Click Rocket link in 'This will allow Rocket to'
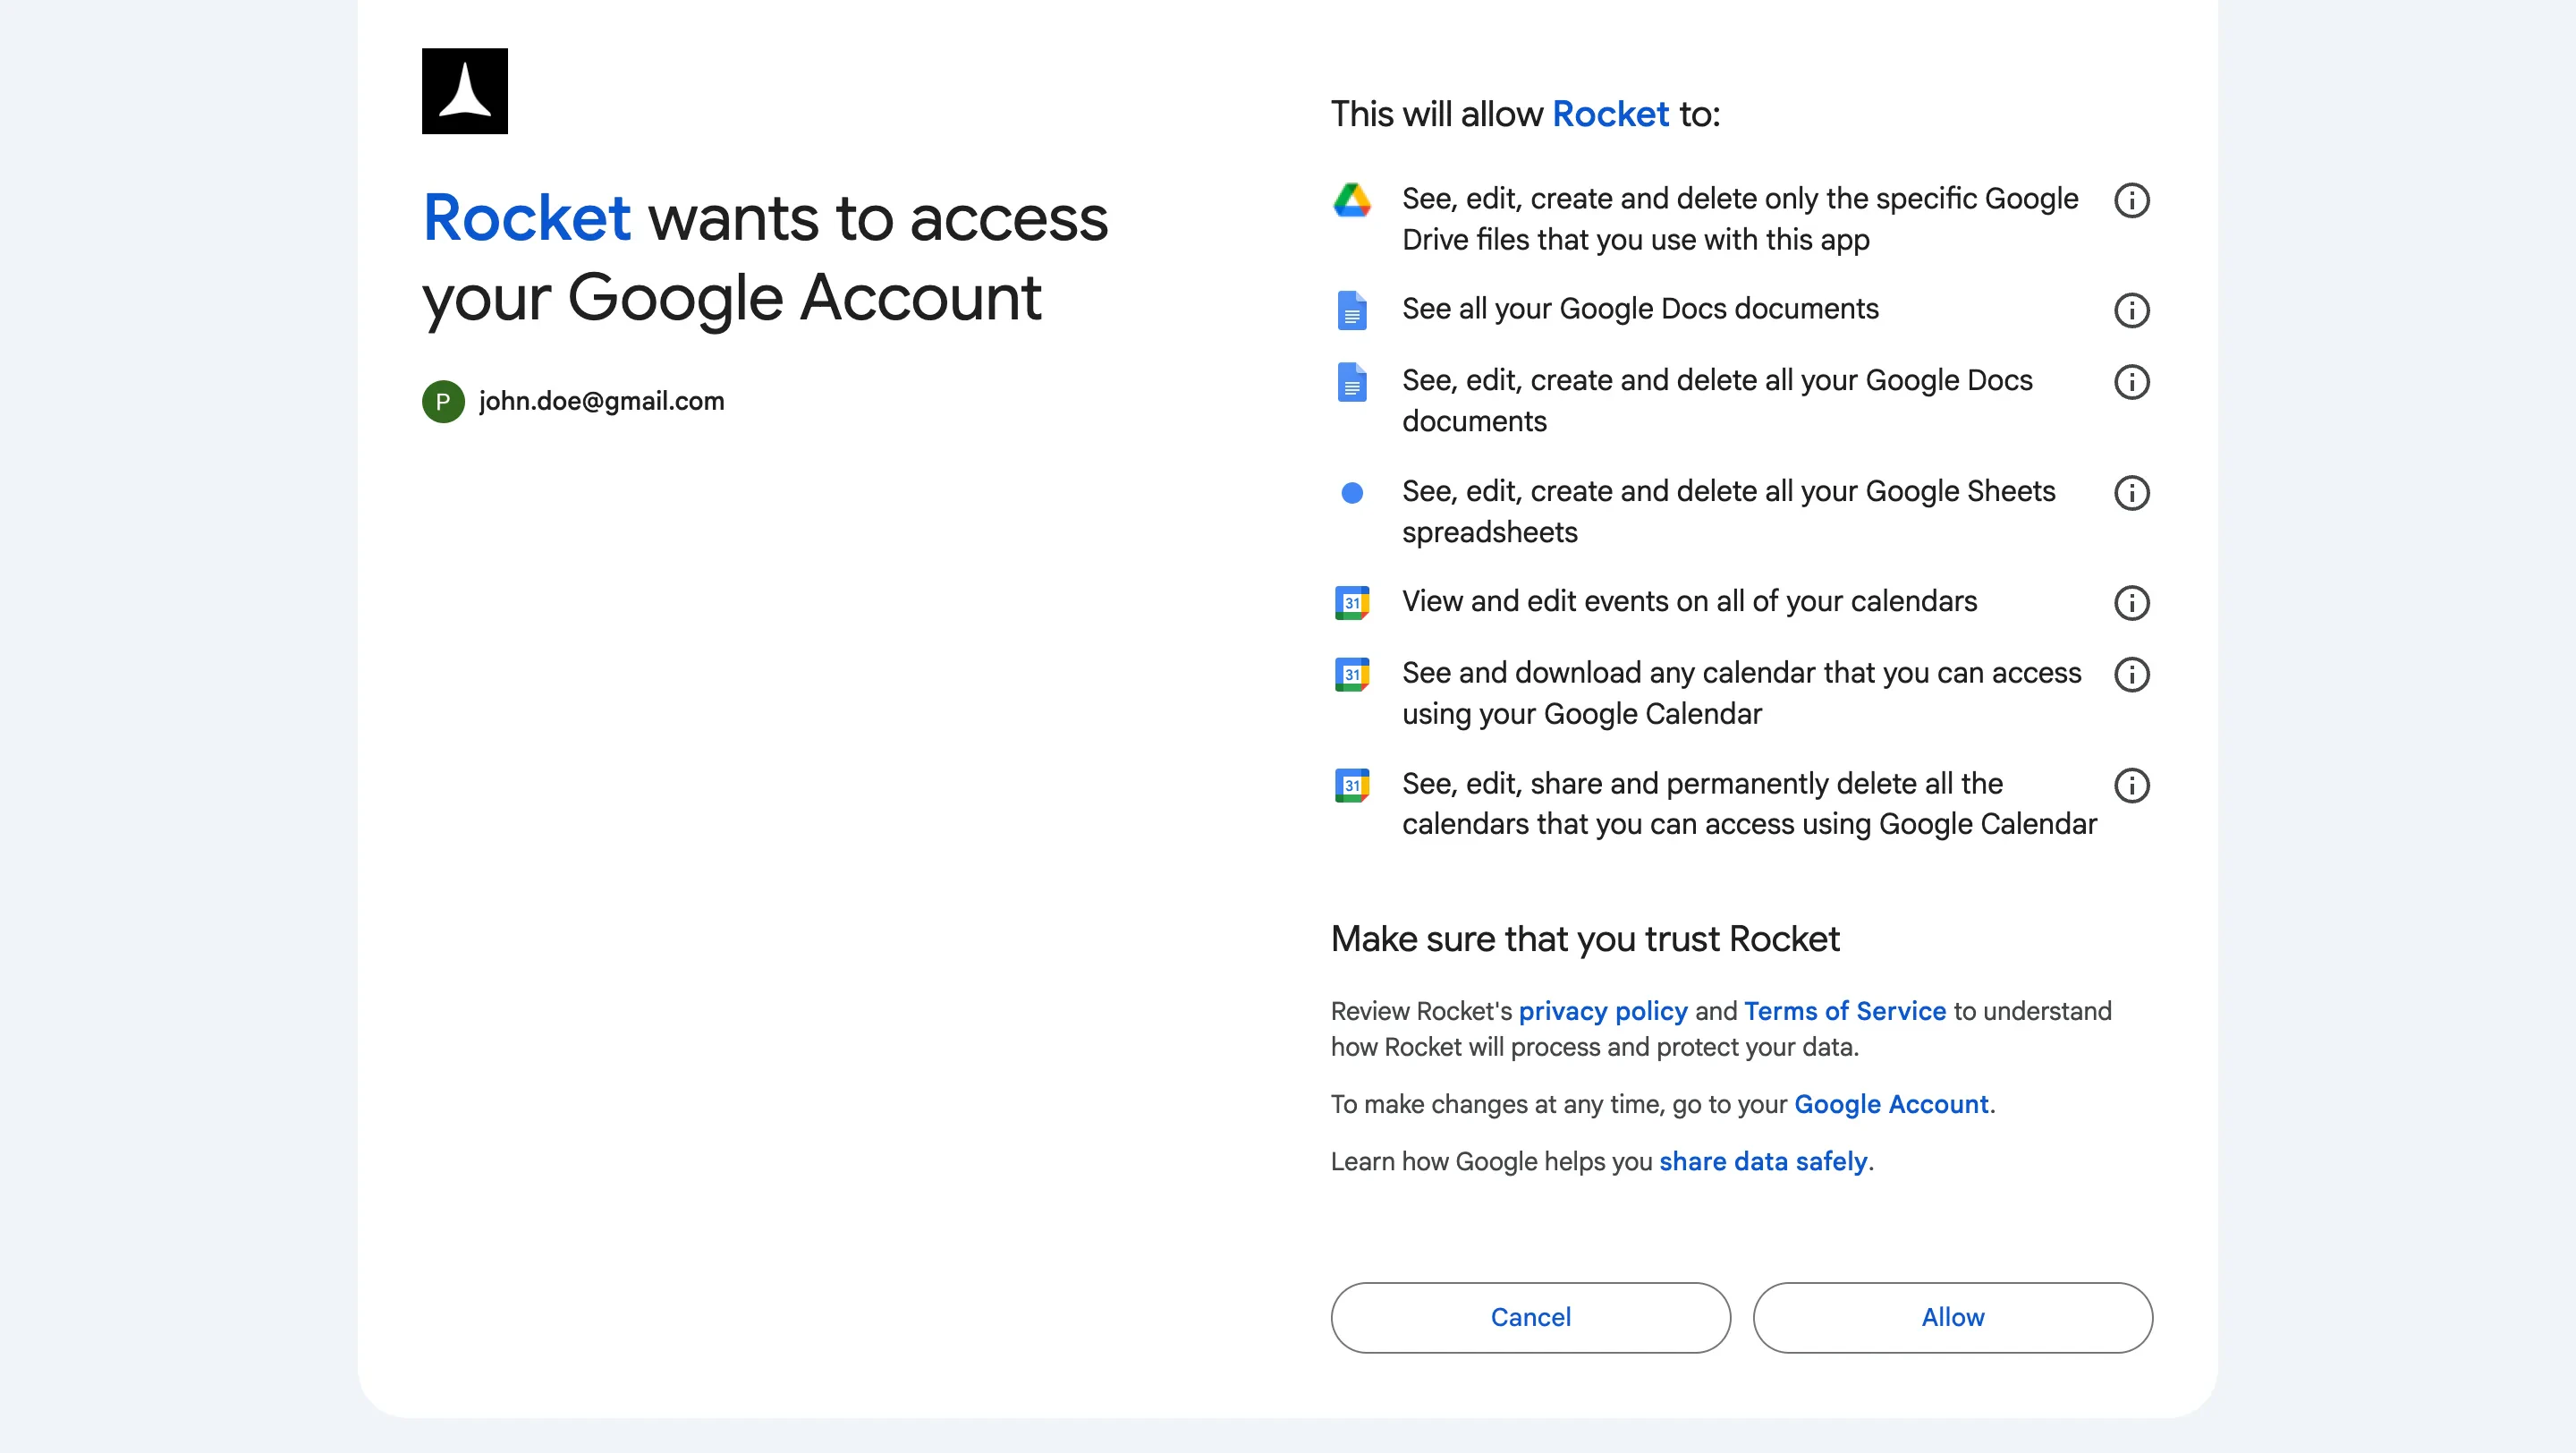The image size is (2576, 1453). 1610,114
